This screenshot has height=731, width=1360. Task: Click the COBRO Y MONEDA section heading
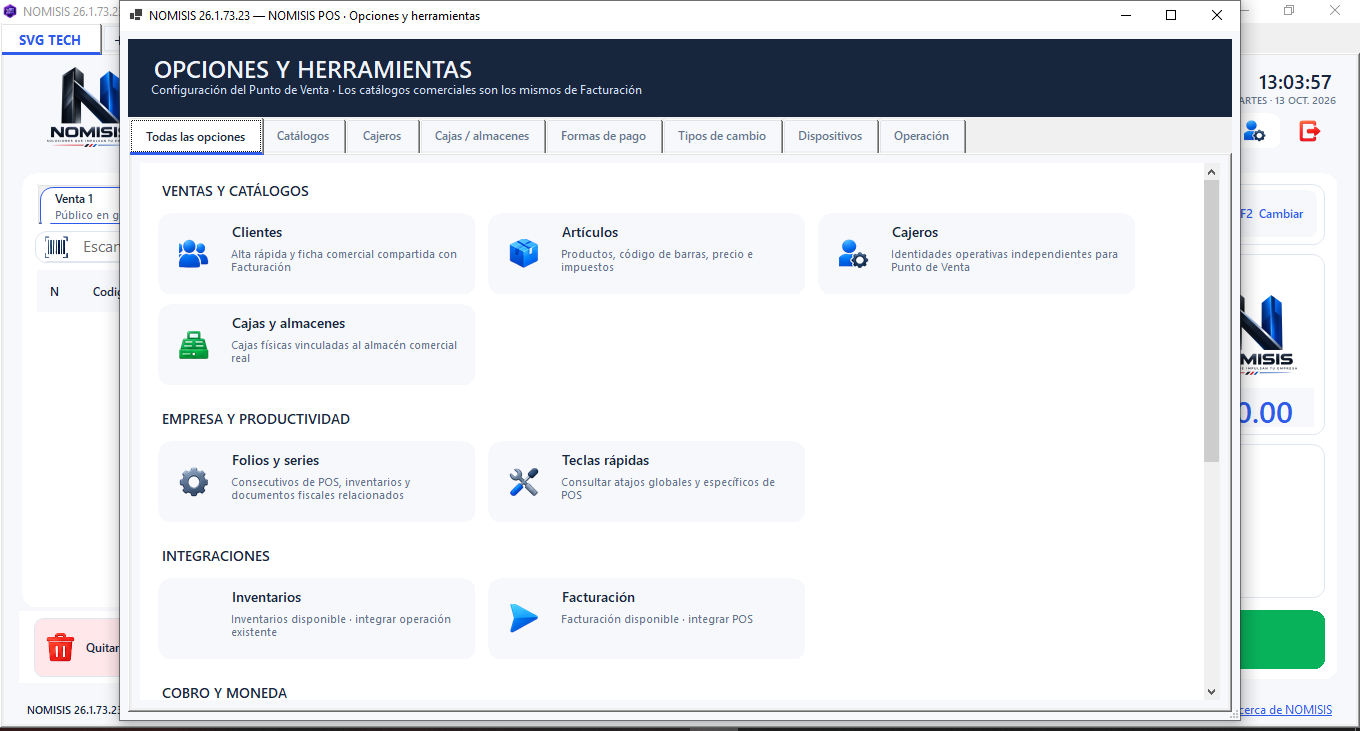tap(224, 693)
